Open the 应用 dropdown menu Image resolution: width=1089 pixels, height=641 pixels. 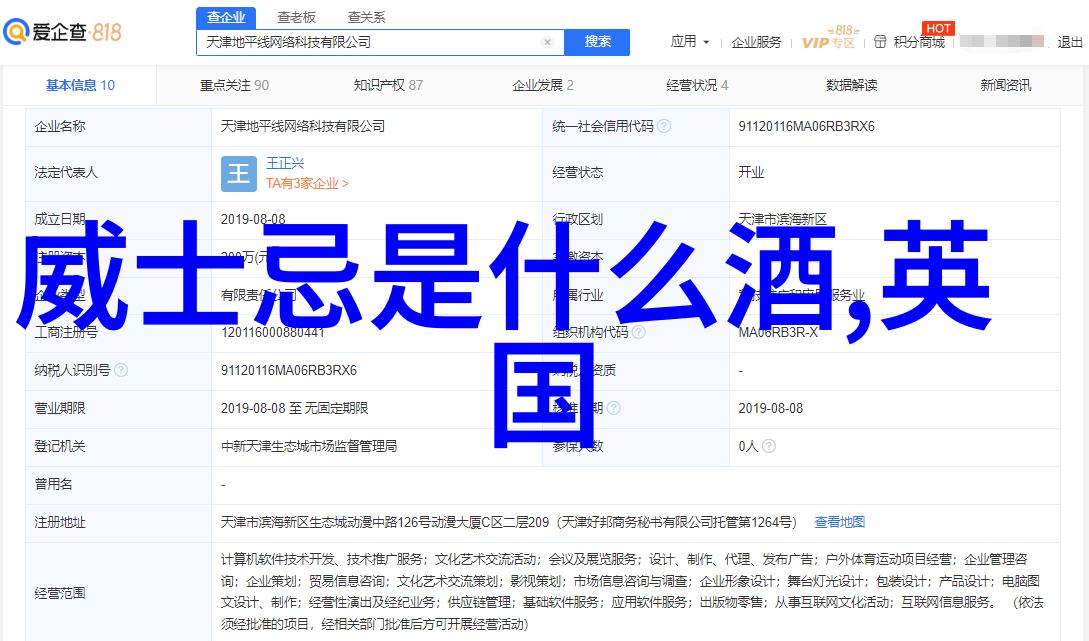(x=690, y=42)
